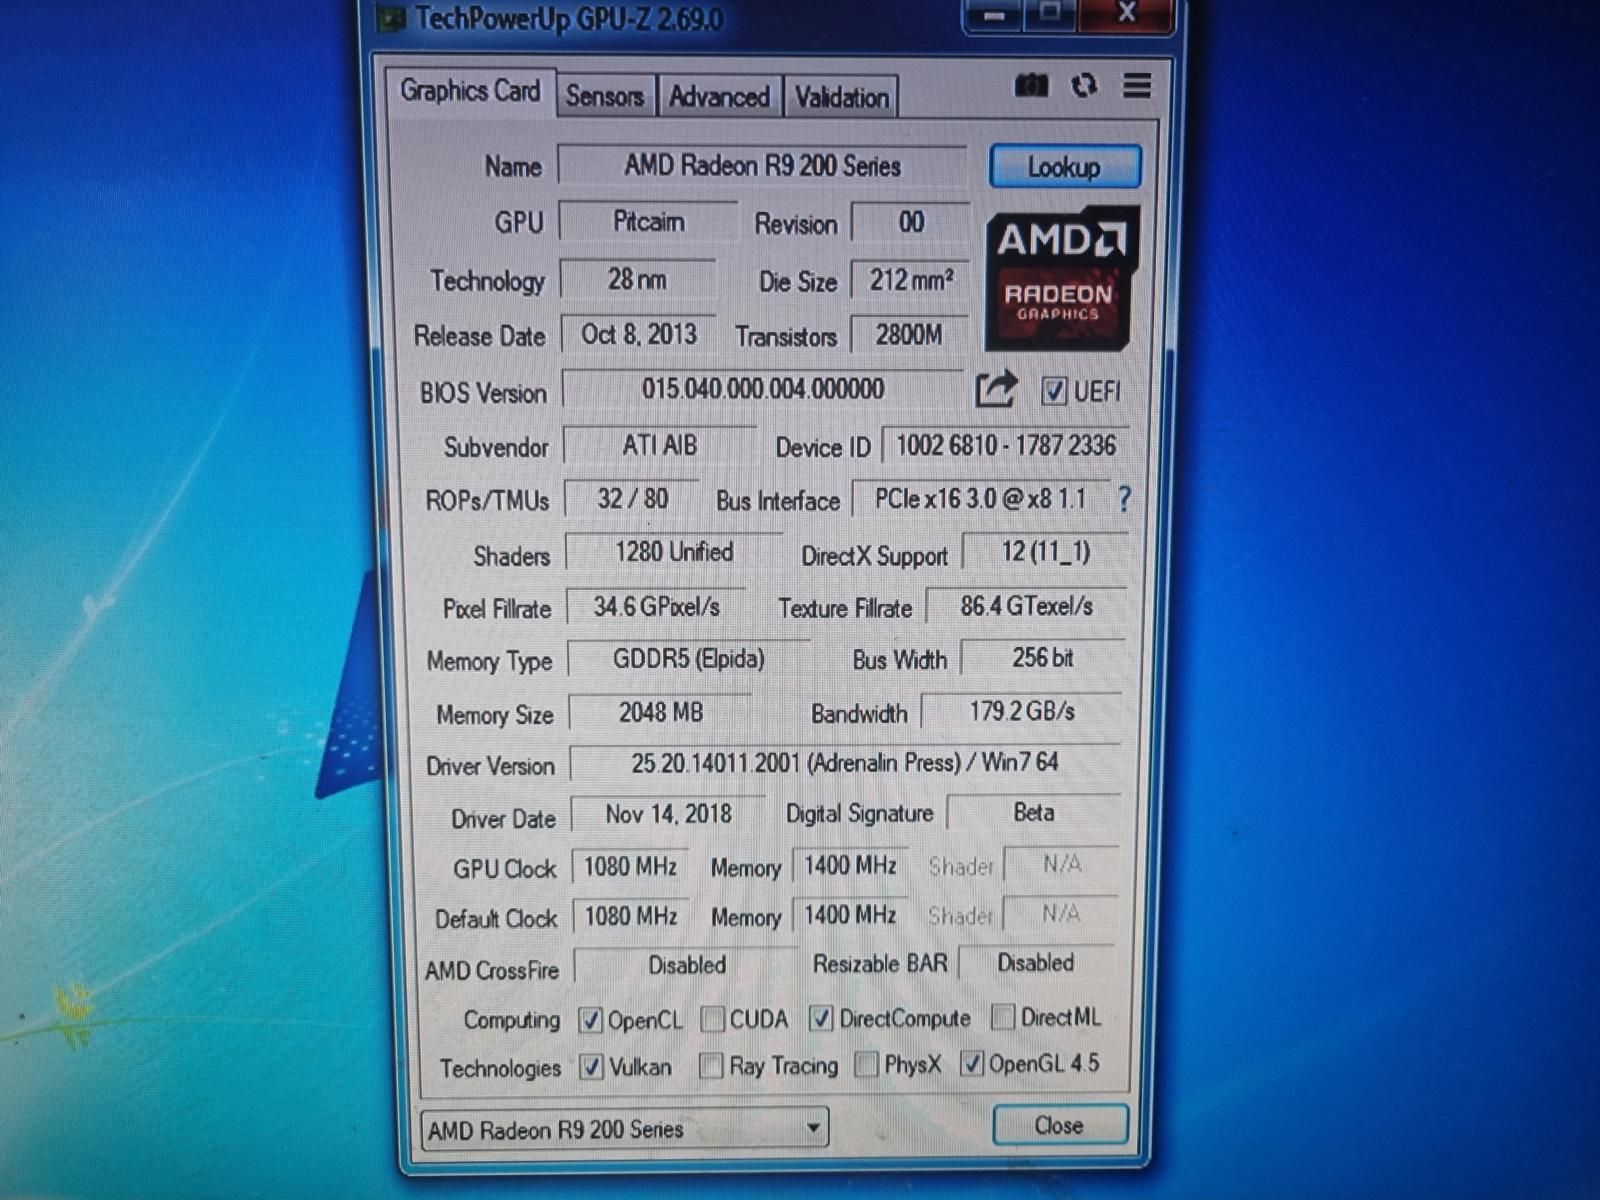Switch to the Validation tab
This screenshot has height=1200, width=1600.
842,98
